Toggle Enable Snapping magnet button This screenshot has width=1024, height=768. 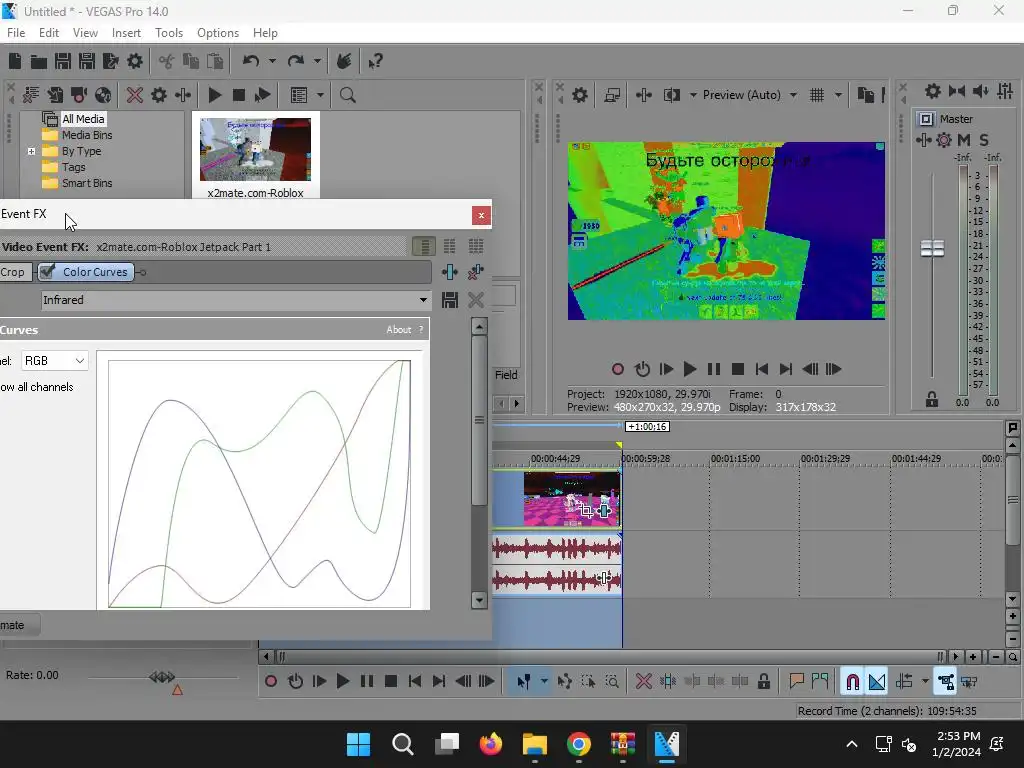click(x=852, y=682)
